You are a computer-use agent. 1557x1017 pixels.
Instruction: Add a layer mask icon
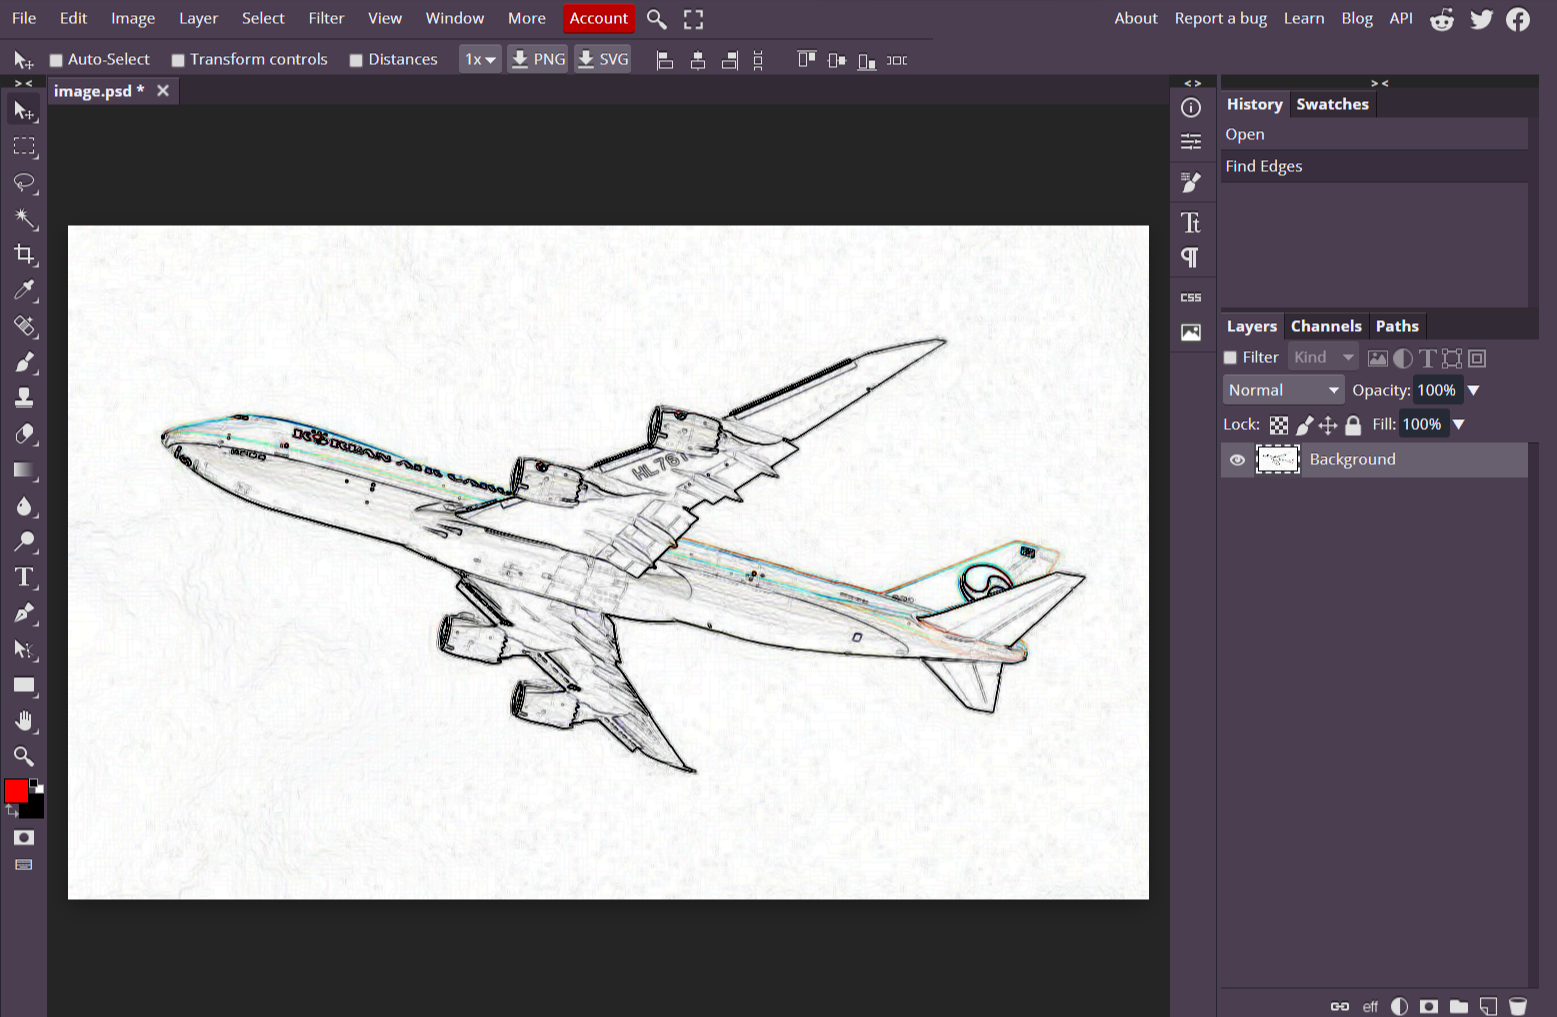pos(1429,1006)
